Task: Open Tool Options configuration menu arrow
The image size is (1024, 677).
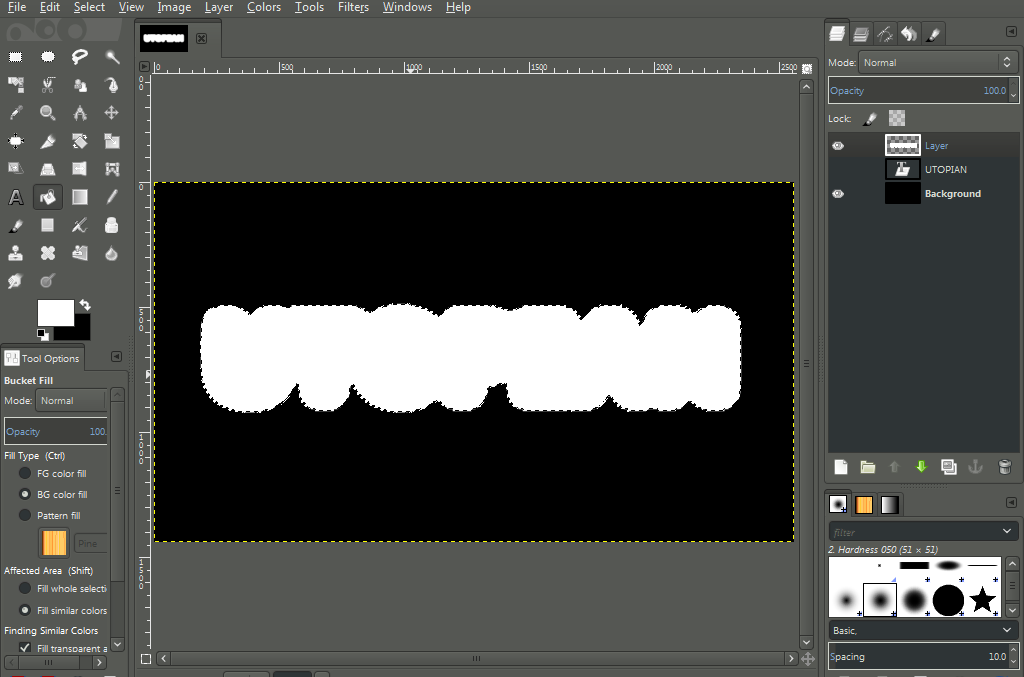Action: point(116,356)
